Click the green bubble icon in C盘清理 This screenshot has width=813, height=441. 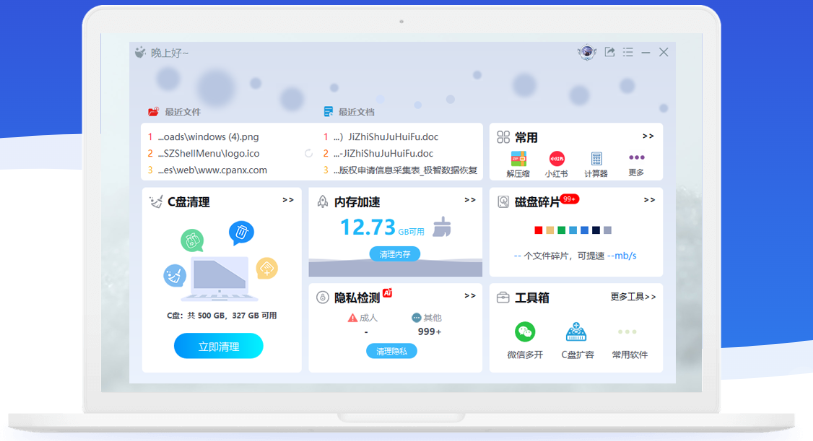coord(192,240)
